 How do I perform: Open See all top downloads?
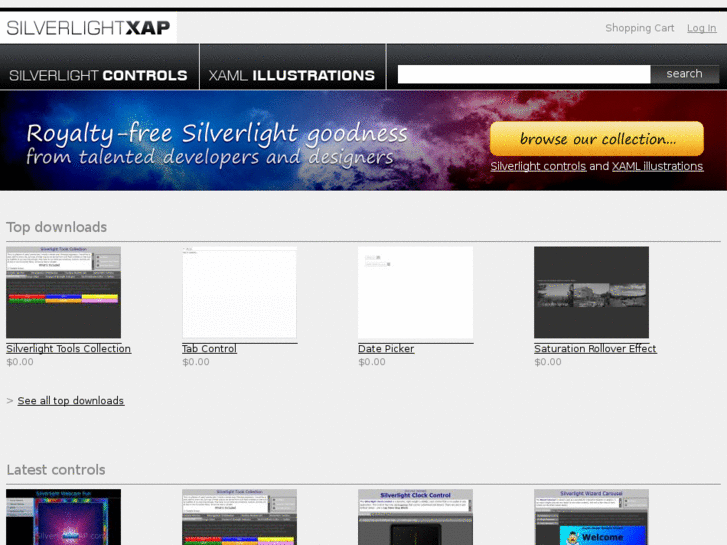(70, 401)
